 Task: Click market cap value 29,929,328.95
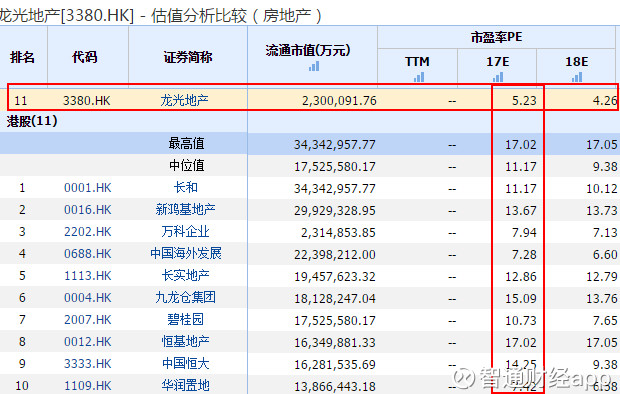[x=335, y=210]
